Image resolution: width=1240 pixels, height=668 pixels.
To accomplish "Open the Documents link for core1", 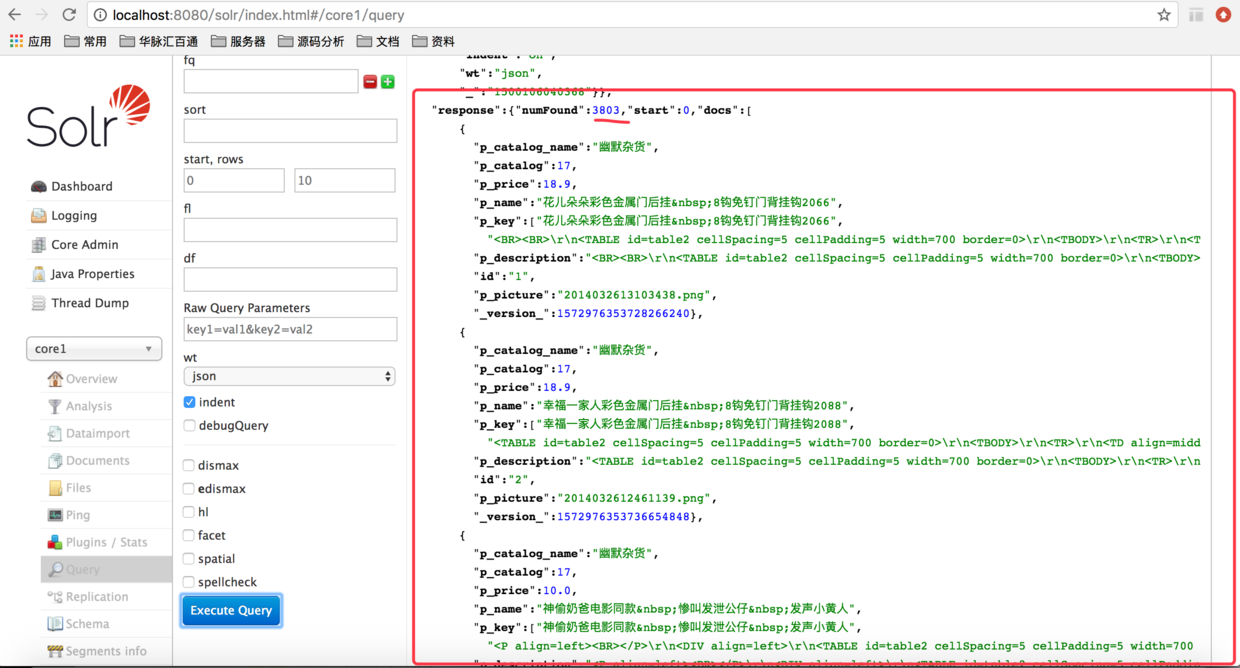I will coord(97,460).
